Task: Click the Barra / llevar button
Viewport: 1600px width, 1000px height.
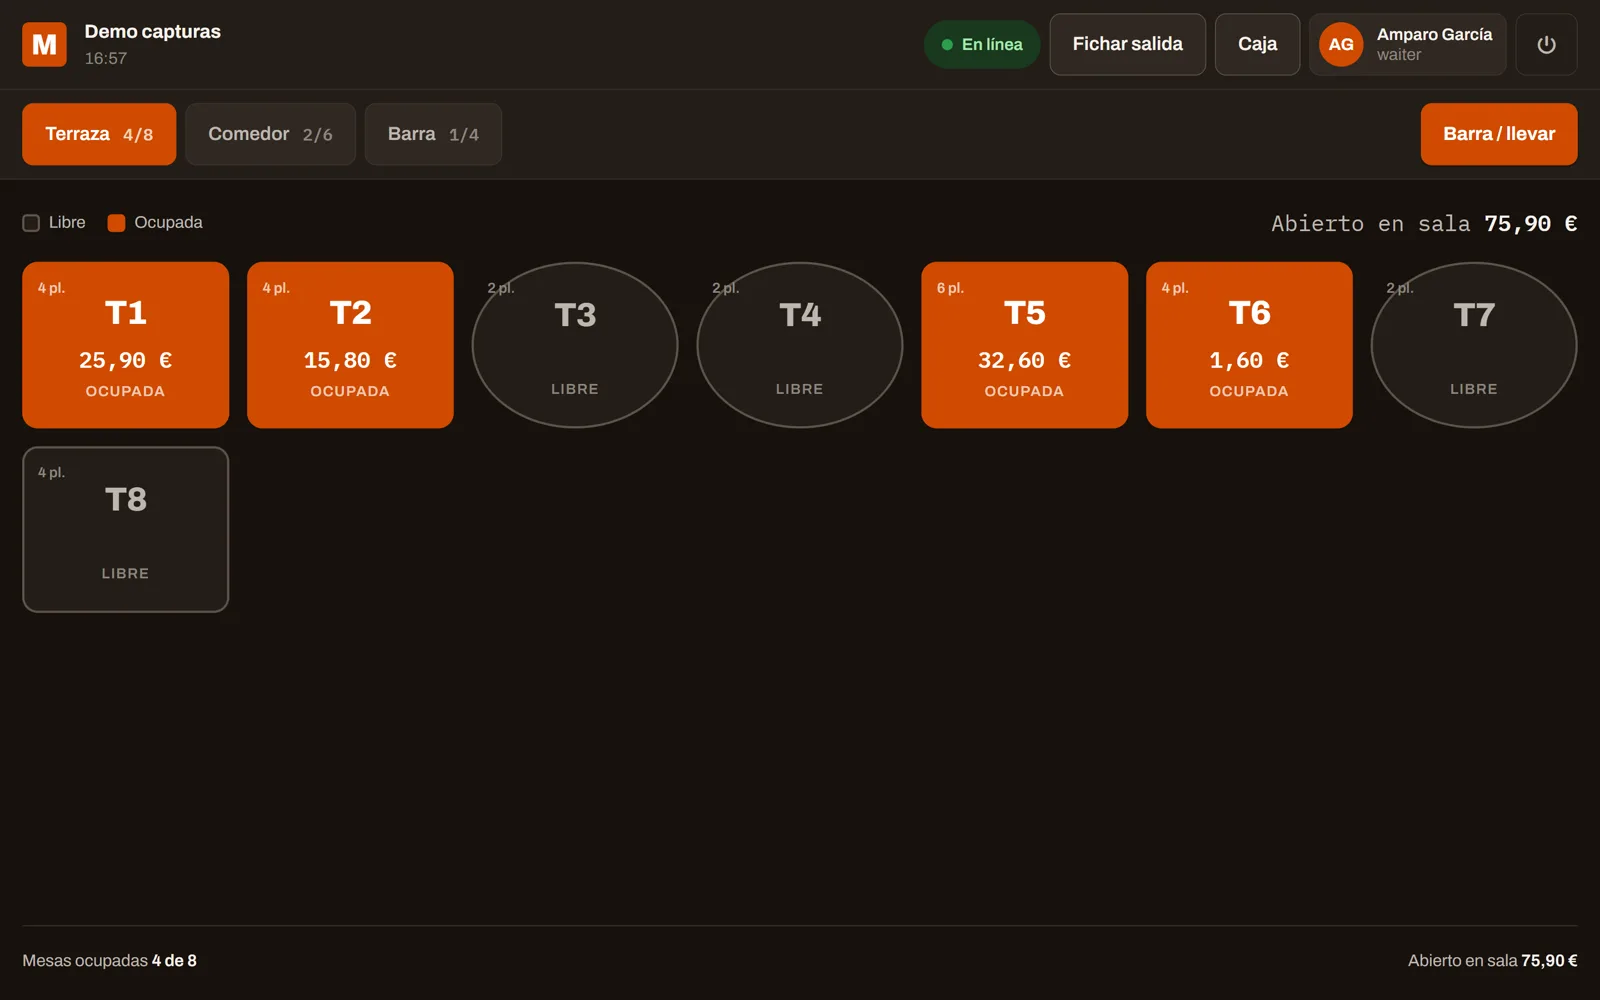Action: click(1499, 134)
